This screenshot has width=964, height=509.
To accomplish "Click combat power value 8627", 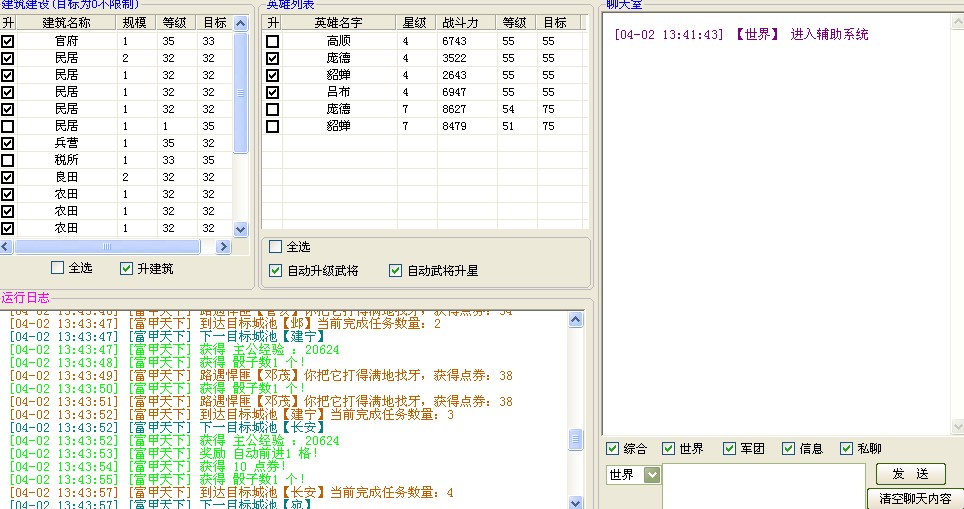I will point(454,109).
